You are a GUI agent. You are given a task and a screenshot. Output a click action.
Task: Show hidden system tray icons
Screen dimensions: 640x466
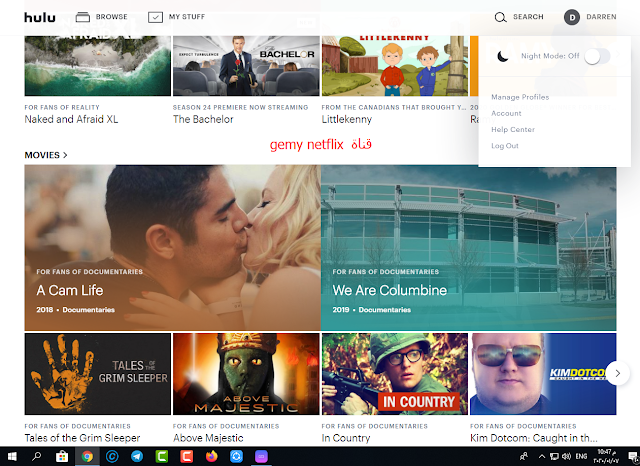pyautogui.click(x=542, y=457)
